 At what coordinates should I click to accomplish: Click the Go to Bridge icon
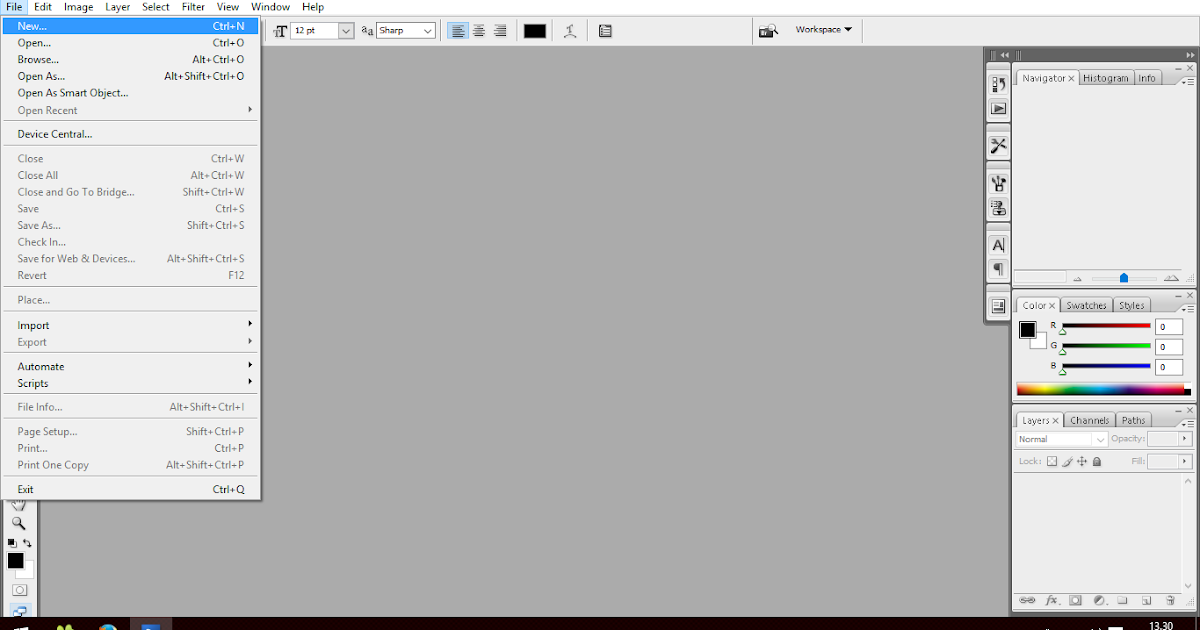768,31
